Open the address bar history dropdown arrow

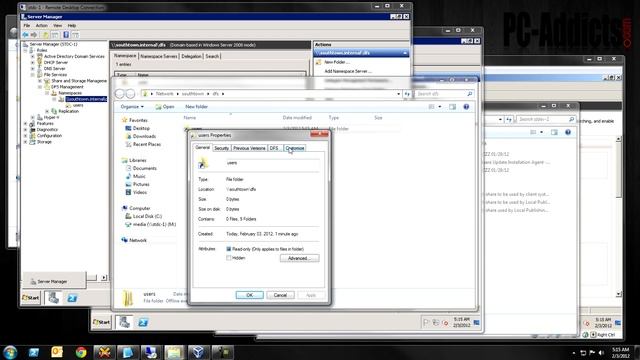[x=398, y=94]
